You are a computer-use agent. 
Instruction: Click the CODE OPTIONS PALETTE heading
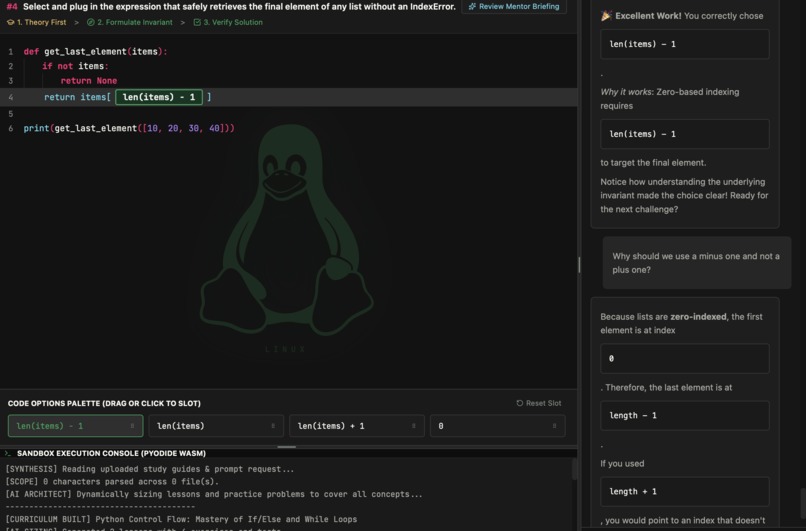click(x=104, y=403)
